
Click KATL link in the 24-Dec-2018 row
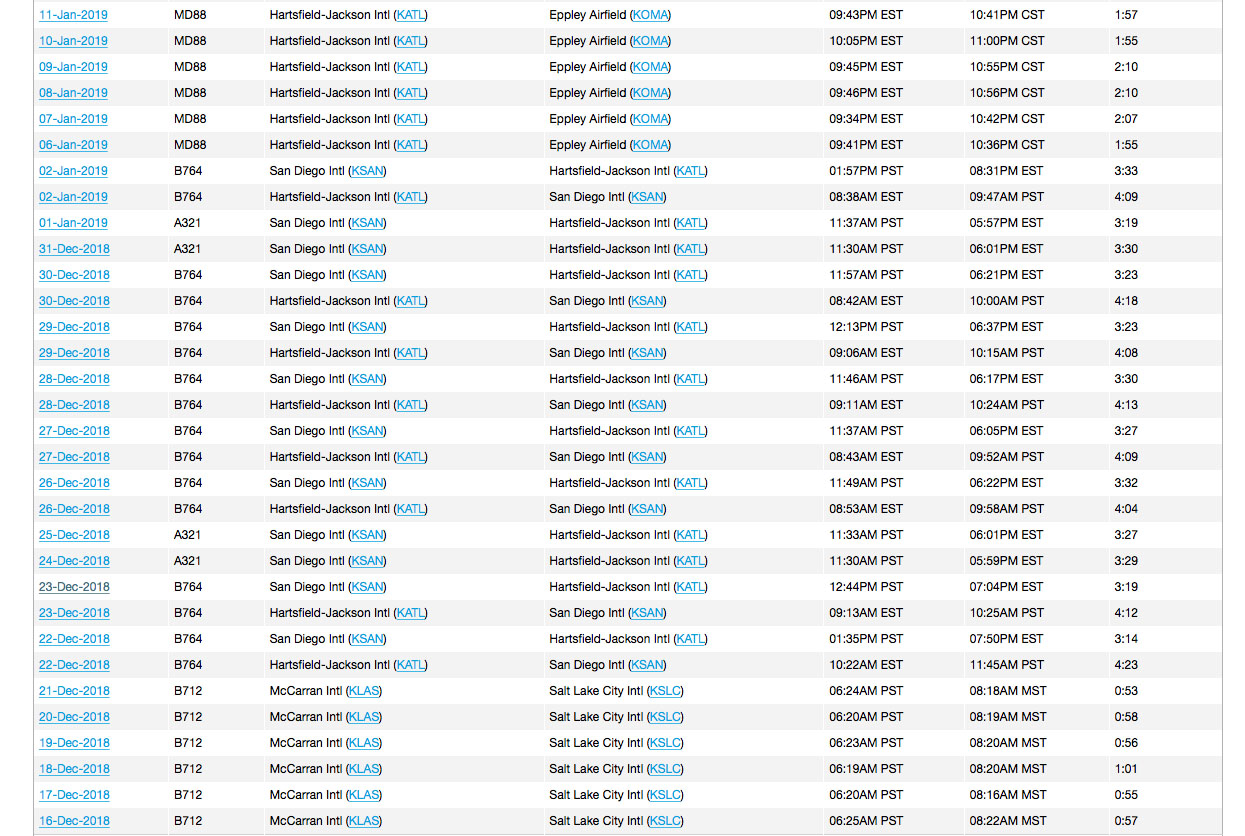coord(691,561)
